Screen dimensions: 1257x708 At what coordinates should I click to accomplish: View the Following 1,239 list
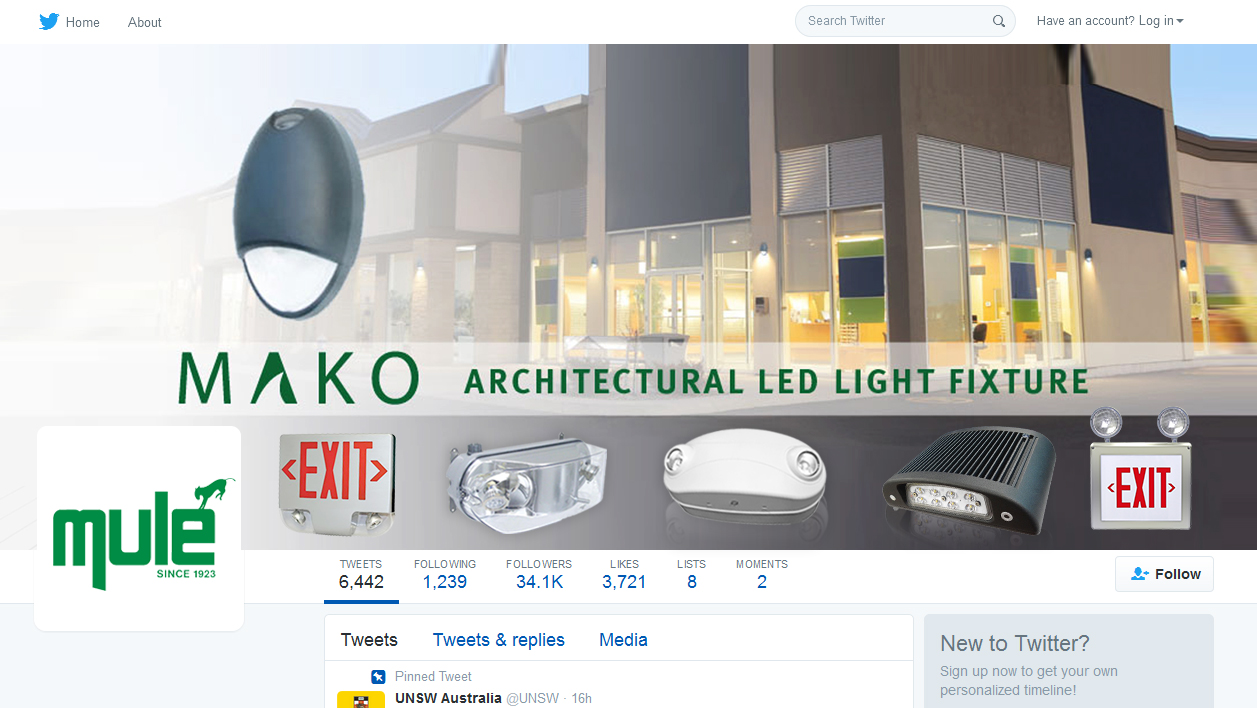(x=445, y=575)
